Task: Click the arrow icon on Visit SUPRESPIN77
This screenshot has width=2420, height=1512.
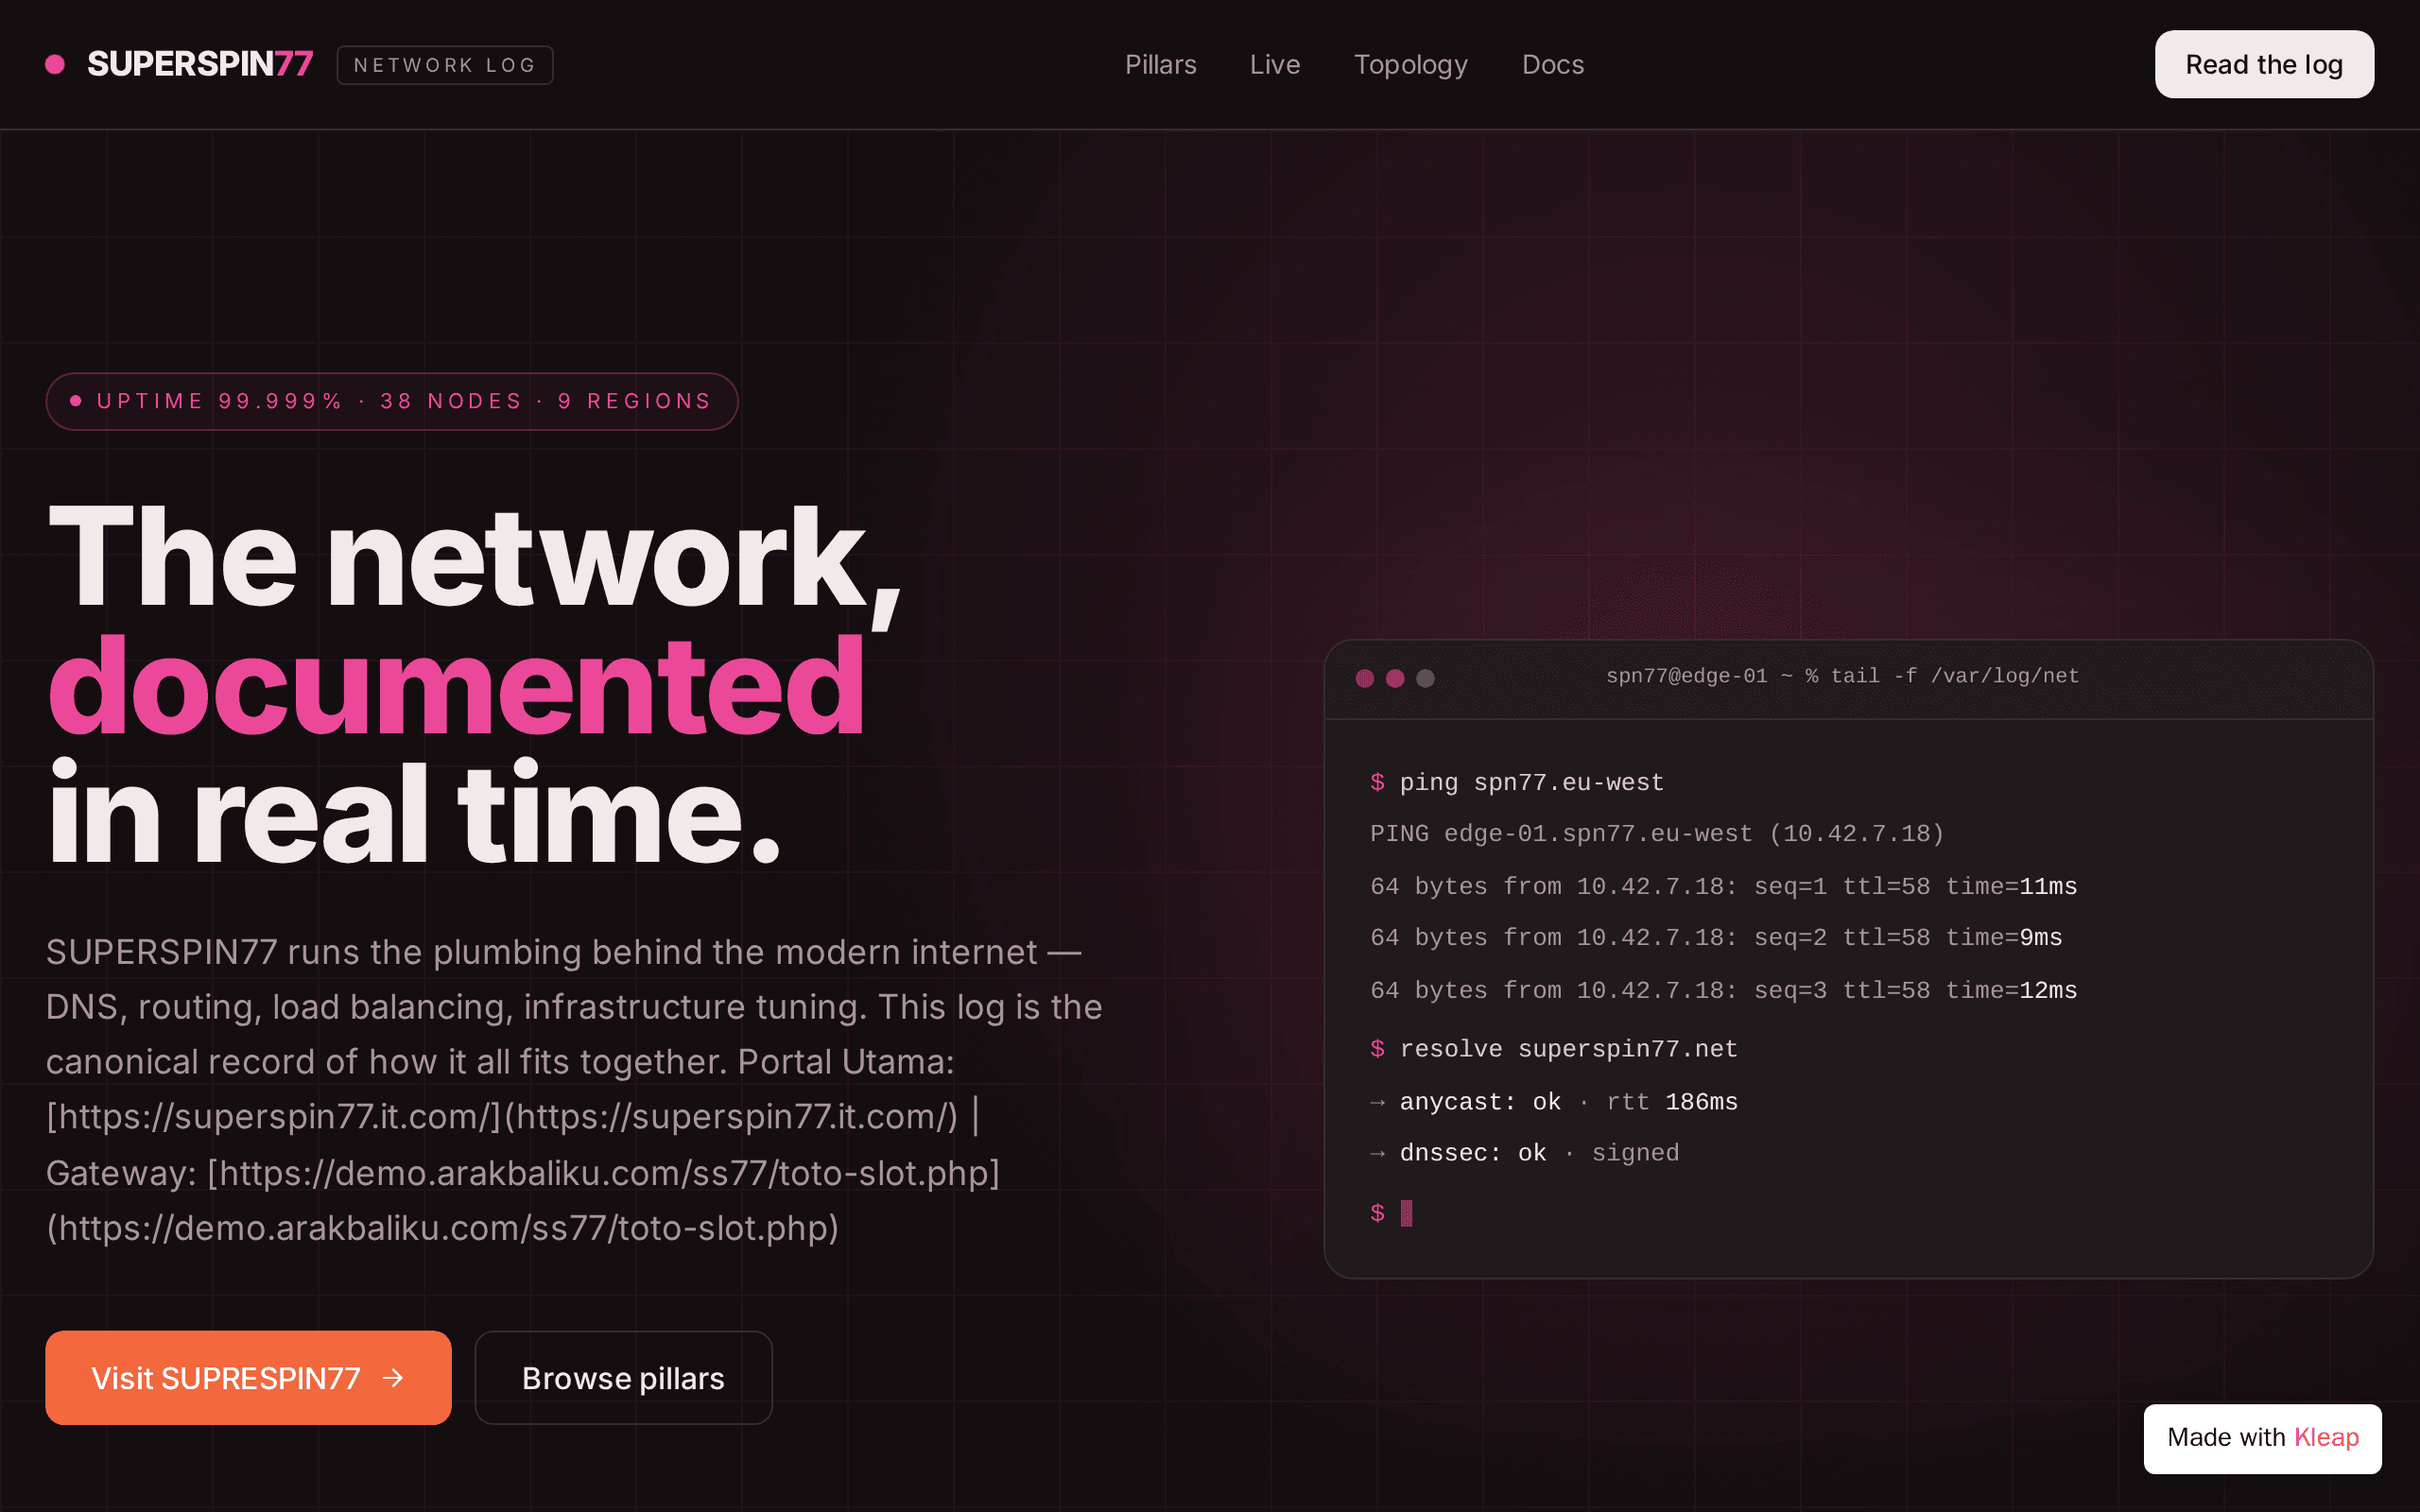Action: tap(393, 1378)
